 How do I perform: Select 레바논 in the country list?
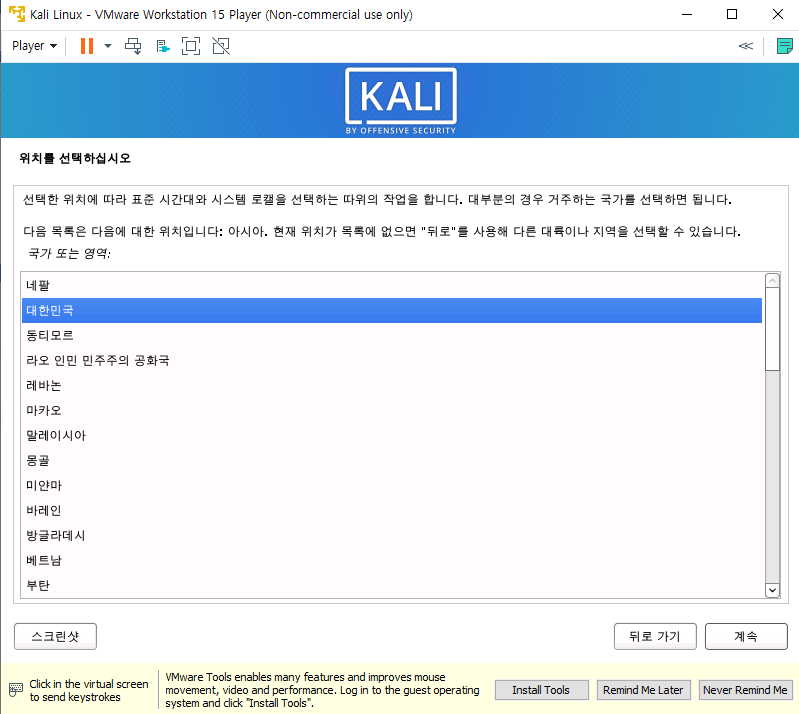click(x=392, y=385)
